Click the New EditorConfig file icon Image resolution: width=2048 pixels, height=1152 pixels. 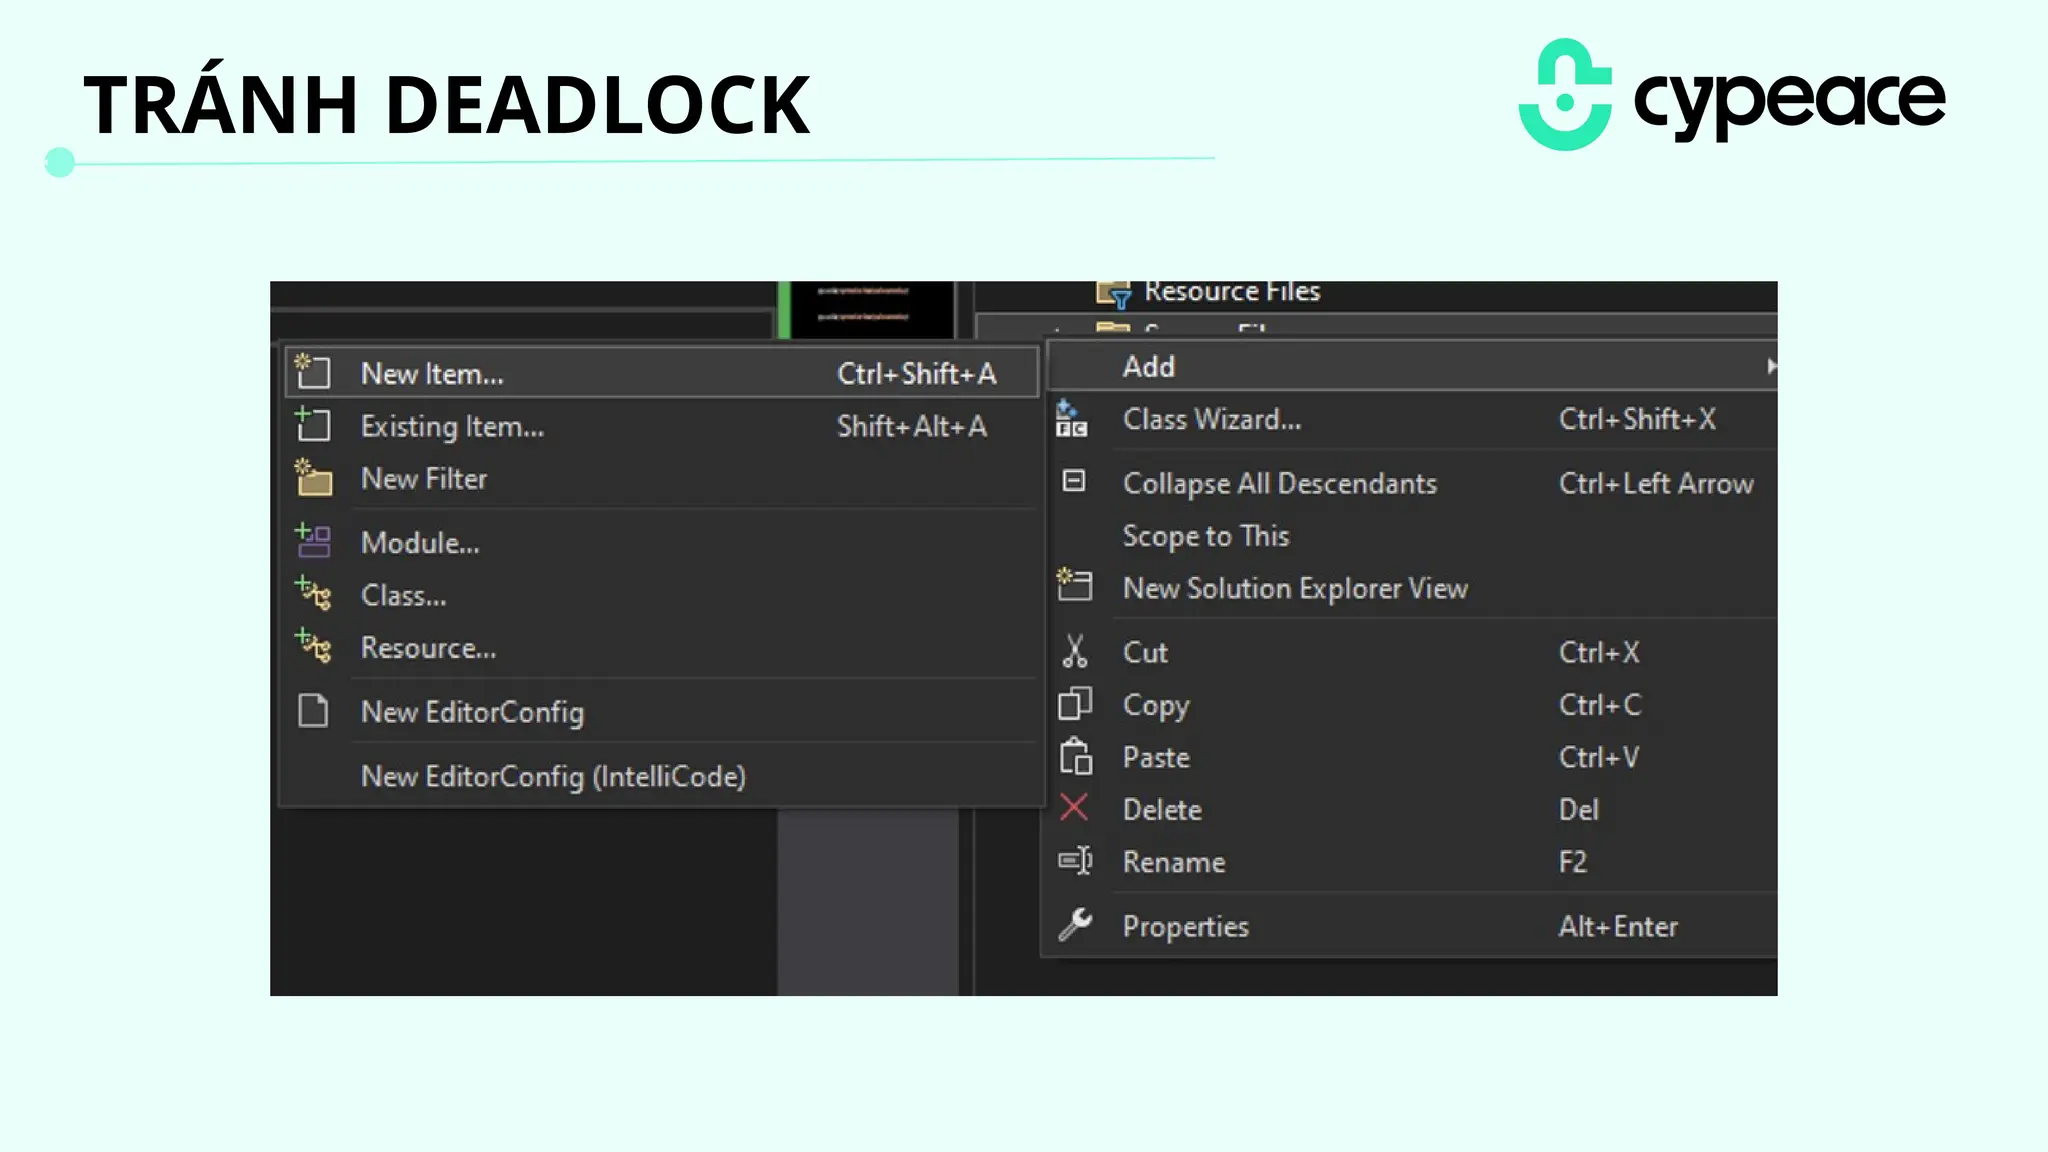pyautogui.click(x=313, y=711)
